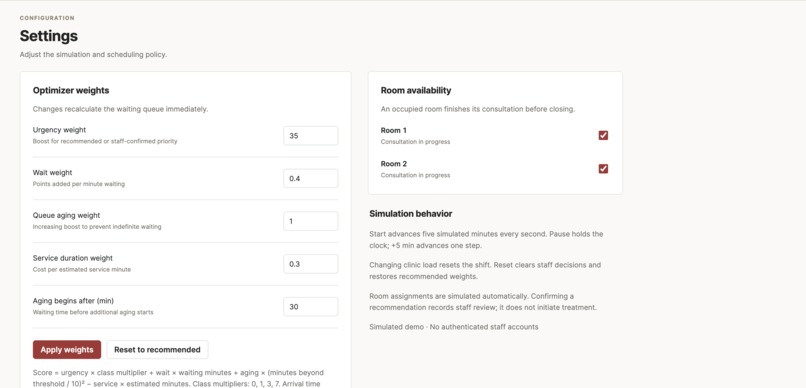Screen dimensions: 806x388
Task: Select the Reset to recommended button
Action: [157, 349]
